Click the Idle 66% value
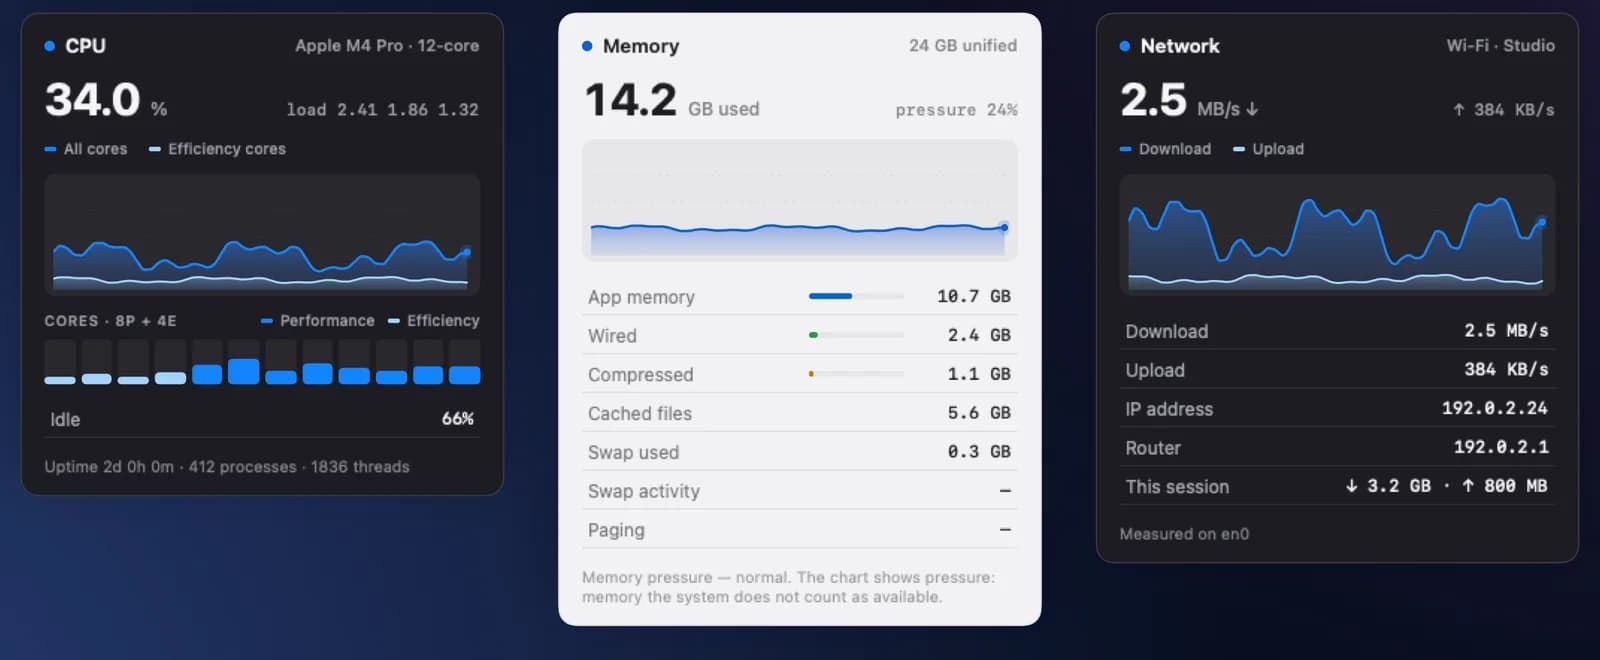This screenshot has width=1600, height=660. 458,419
